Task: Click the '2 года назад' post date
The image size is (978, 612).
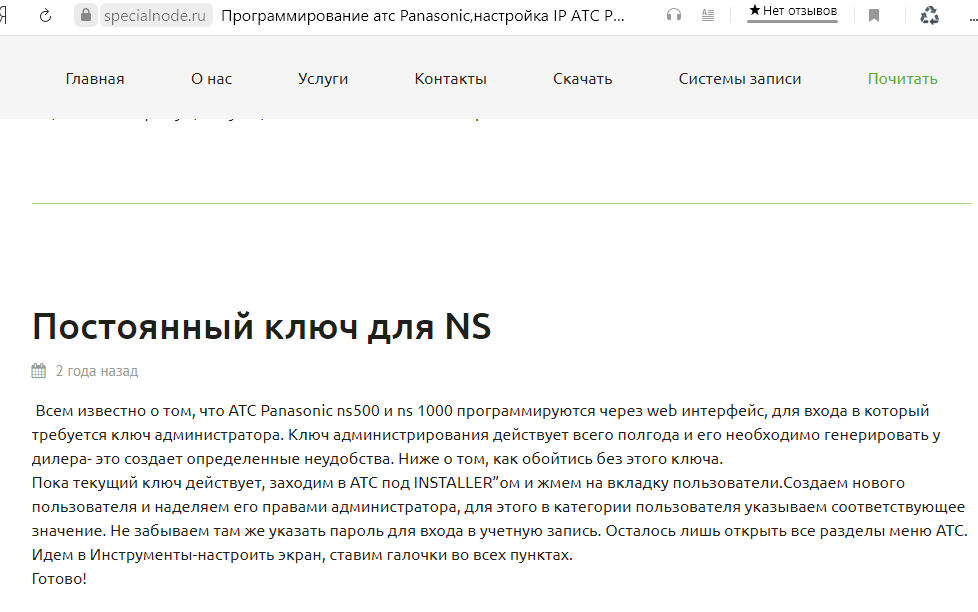Action: [97, 371]
